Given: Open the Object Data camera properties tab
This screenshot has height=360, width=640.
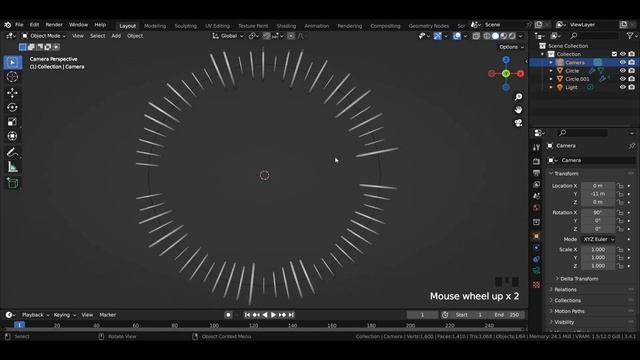Looking at the screenshot, I should (536, 270).
